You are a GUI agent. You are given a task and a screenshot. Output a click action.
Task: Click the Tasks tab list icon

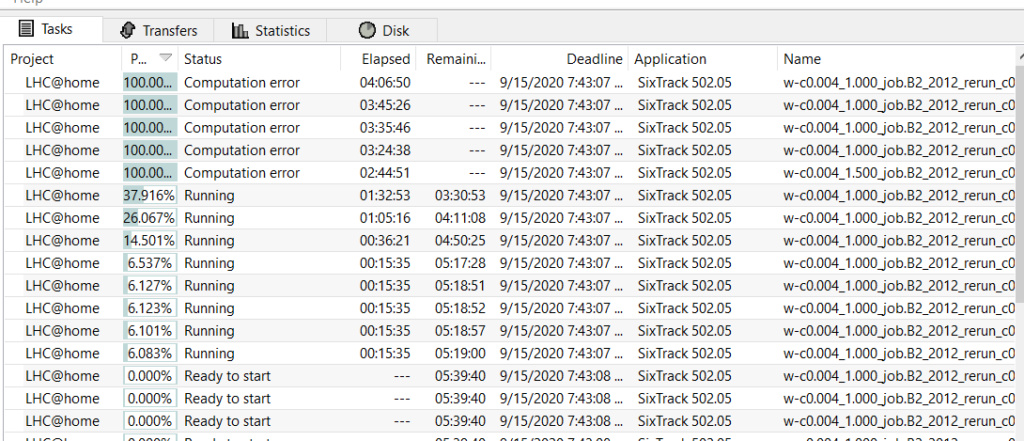[25, 29]
